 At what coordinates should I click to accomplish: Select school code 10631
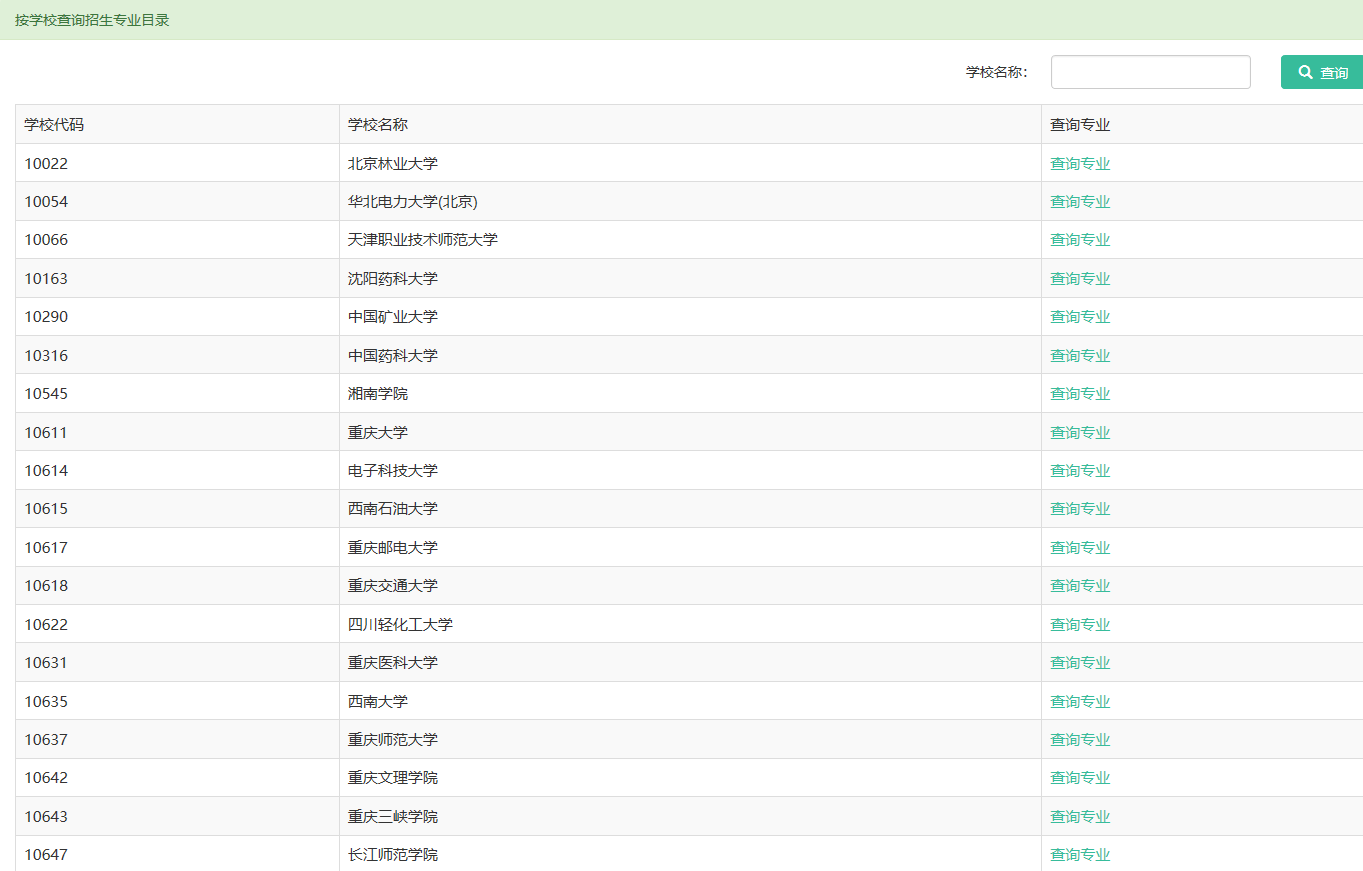[46, 662]
